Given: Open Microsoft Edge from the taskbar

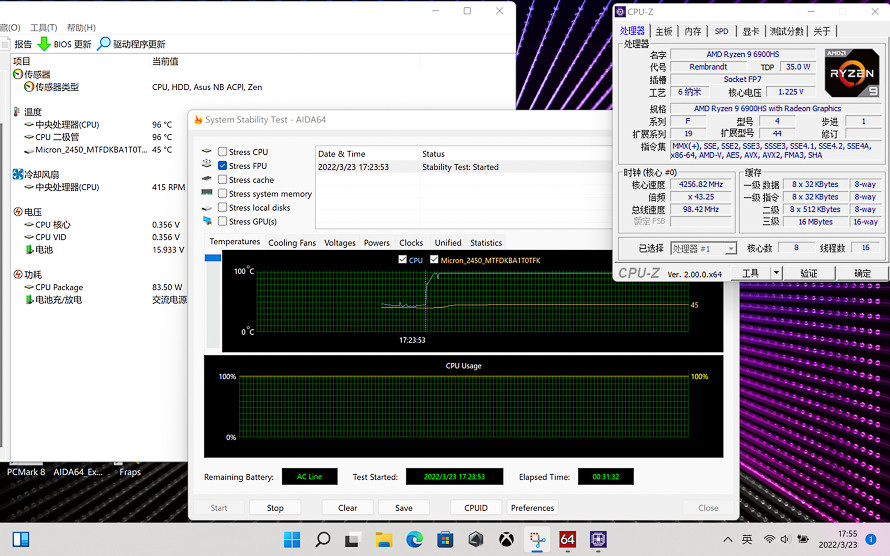Looking at the screenshot, I should 415,540.
